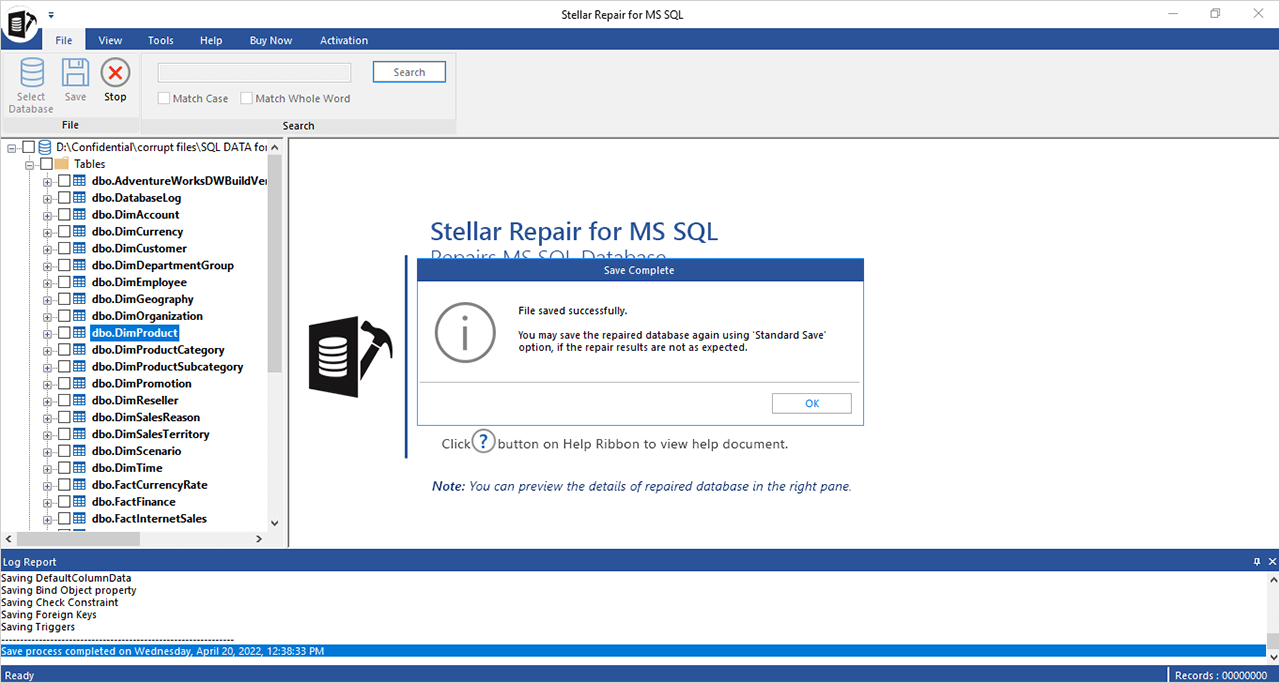This screenshot has height=683, width=1280.
Task: Expand the dbo.FactInternetSales node
Action: click(48, 519)
